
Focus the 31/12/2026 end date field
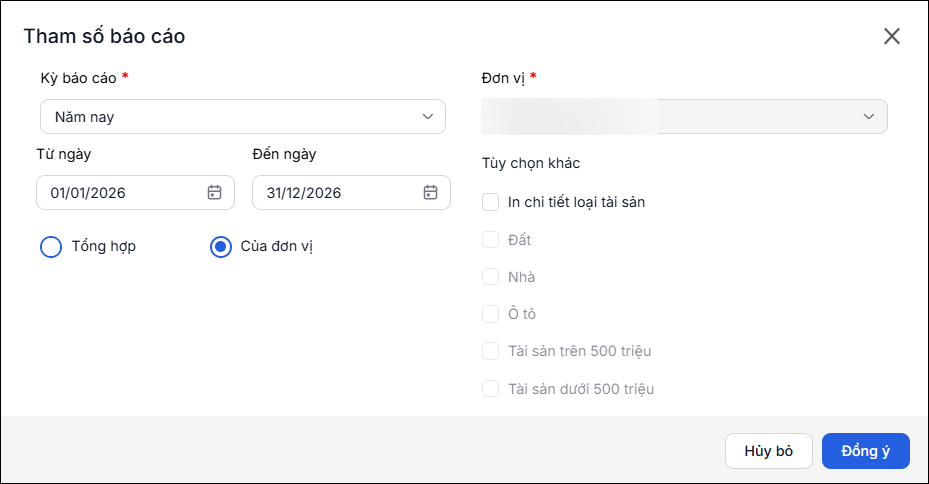point(351,193)
